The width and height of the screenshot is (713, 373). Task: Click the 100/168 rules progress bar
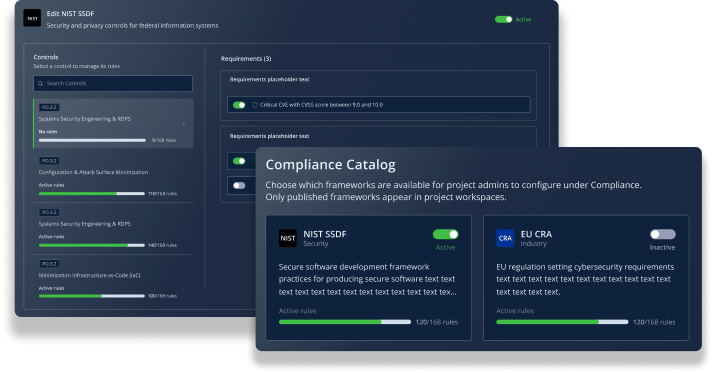(x=92, y=296)
